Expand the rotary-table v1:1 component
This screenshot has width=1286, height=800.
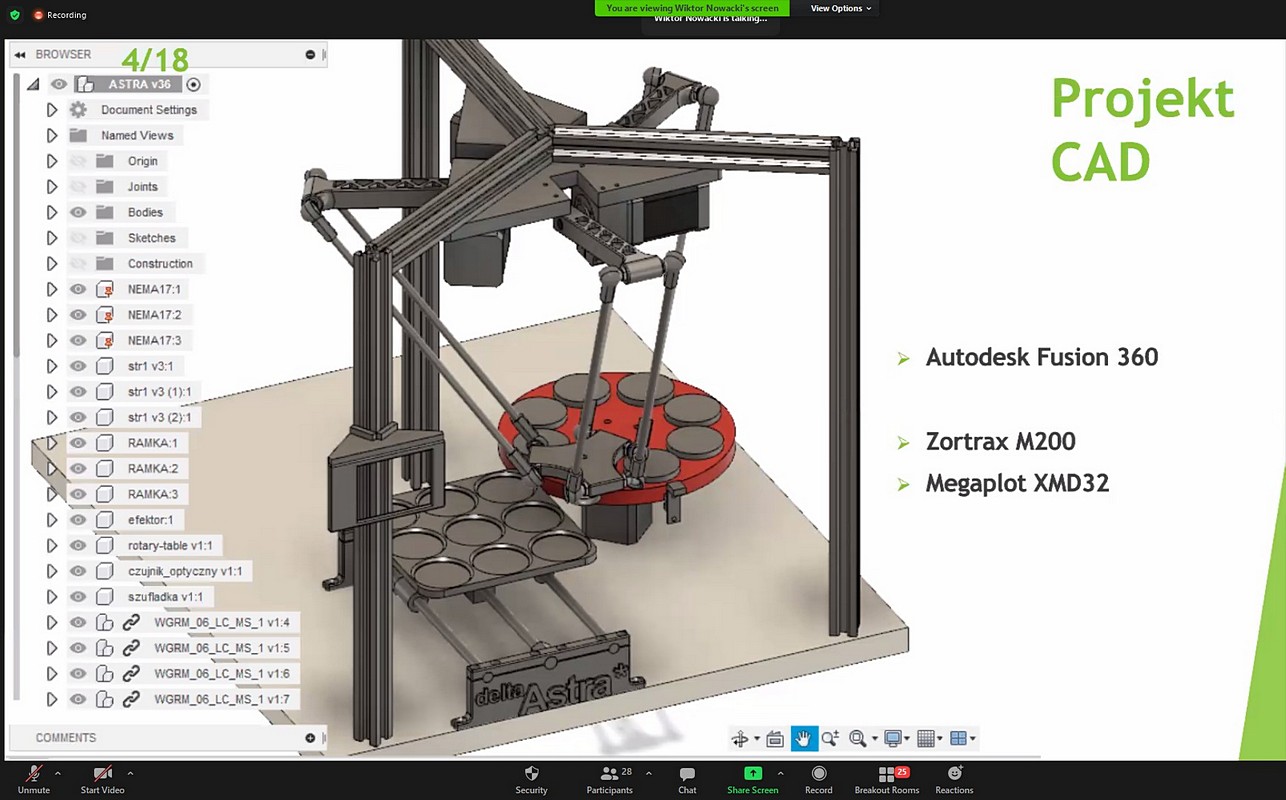click(52, 546)
